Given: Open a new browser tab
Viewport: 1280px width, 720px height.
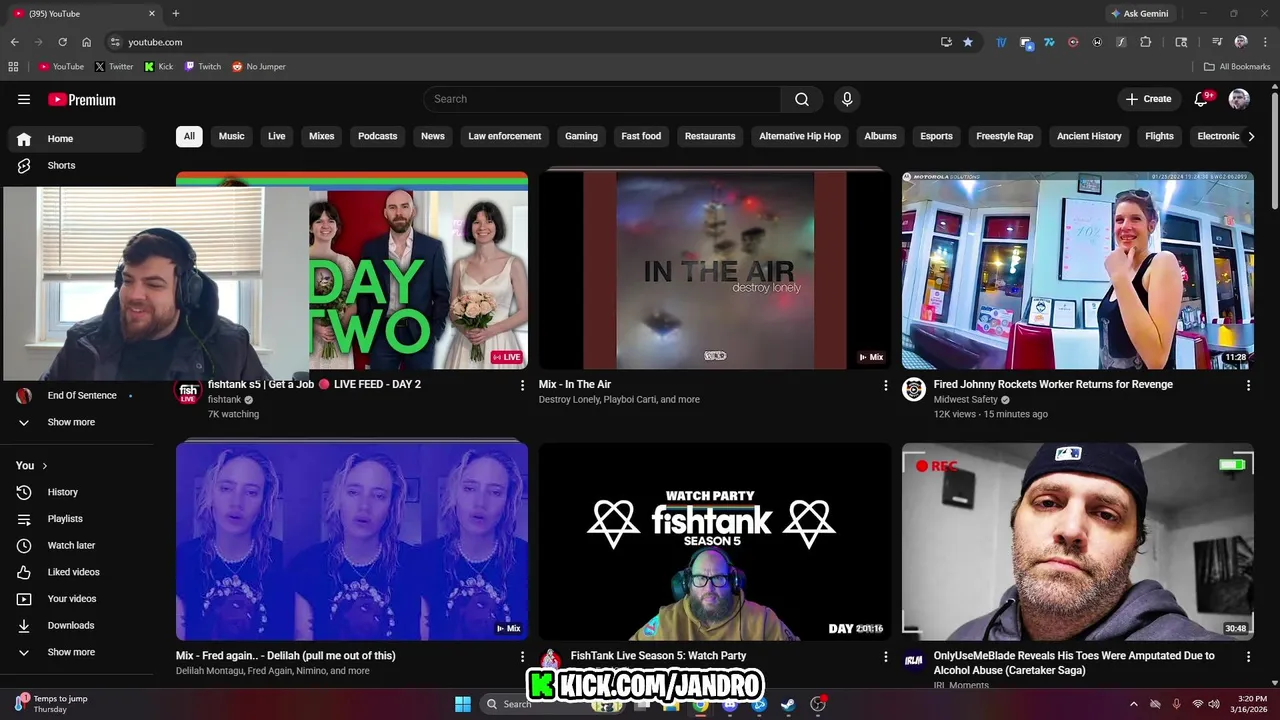Looking at the screenshot, I should point(176,13).
